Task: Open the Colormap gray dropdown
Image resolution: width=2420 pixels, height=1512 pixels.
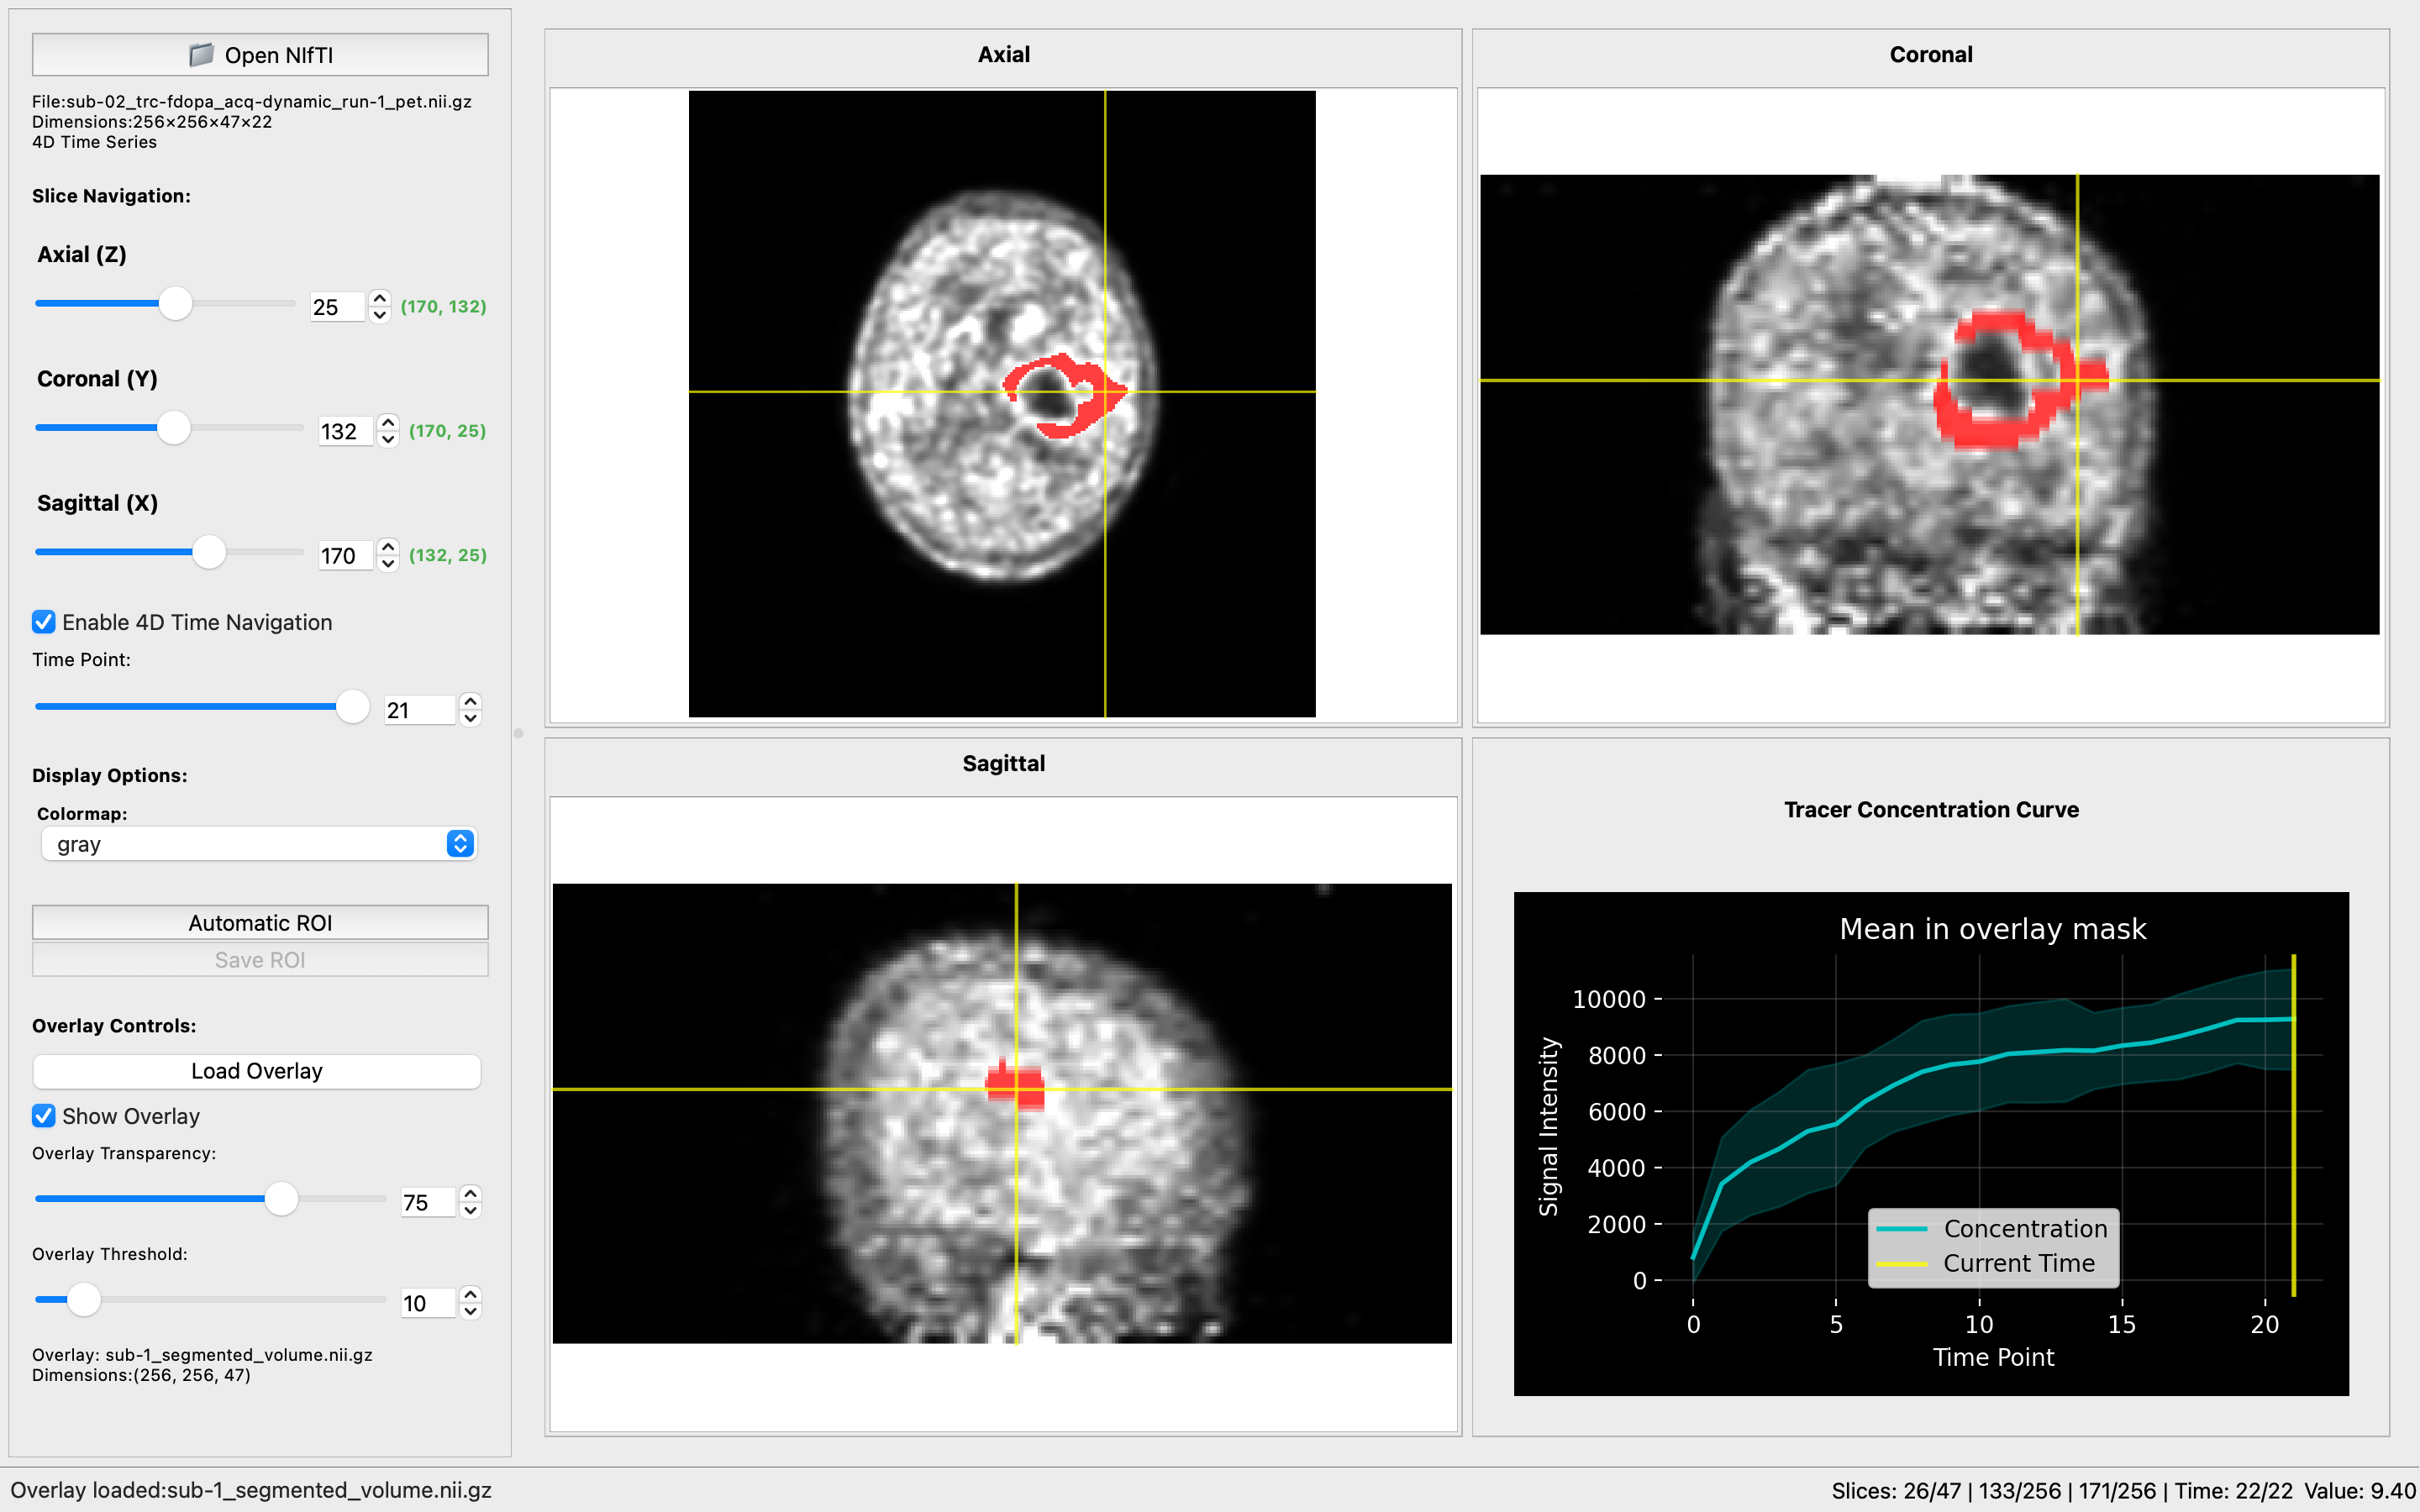Action: point(259,844)
